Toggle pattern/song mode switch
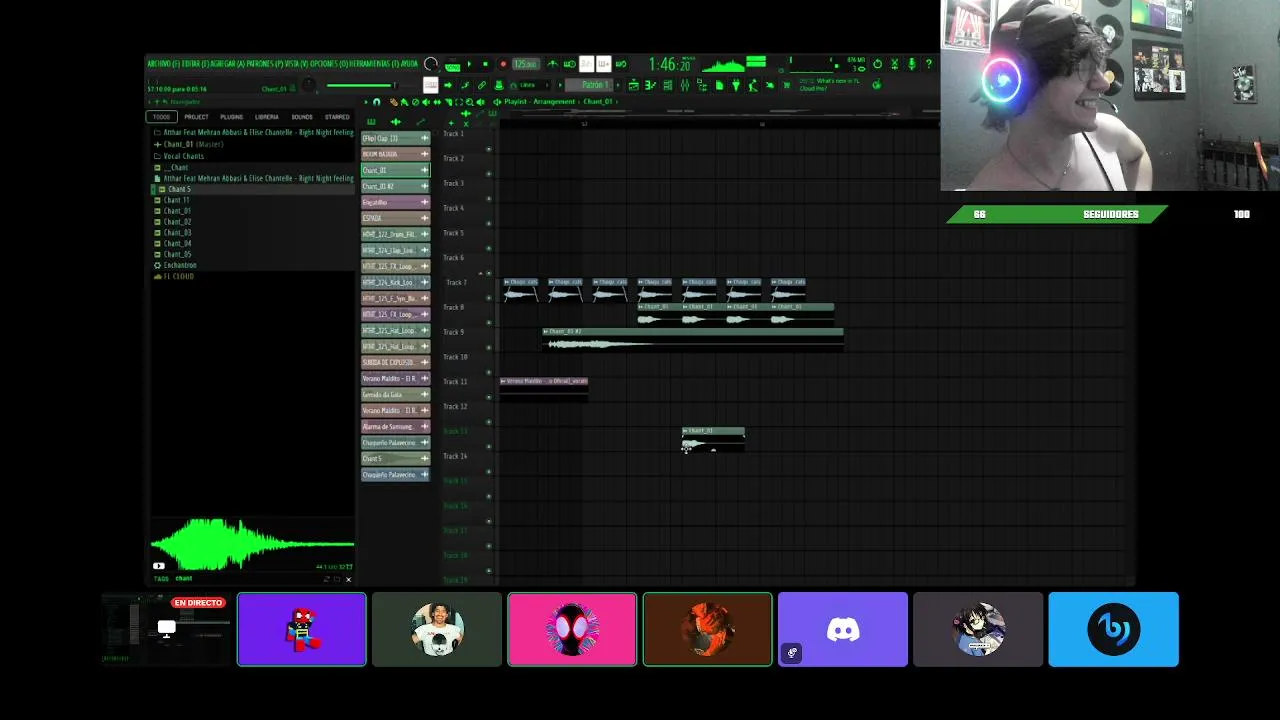1280x720 pixels. (x=453, y=67)
